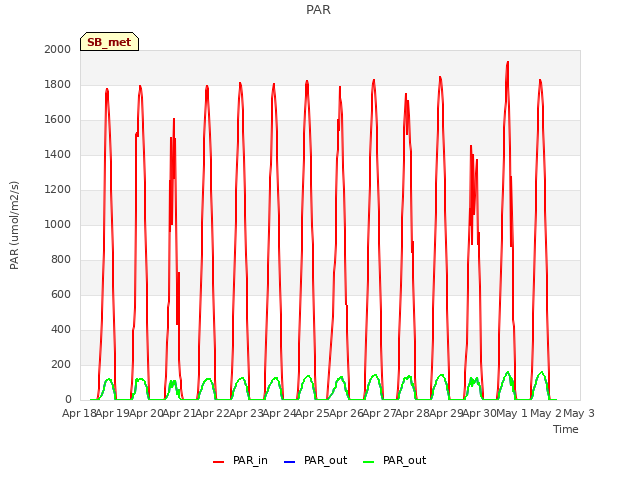Click the 400 y-axis tick label
Viewport: 640px width, 480px height.
[61, 329]
